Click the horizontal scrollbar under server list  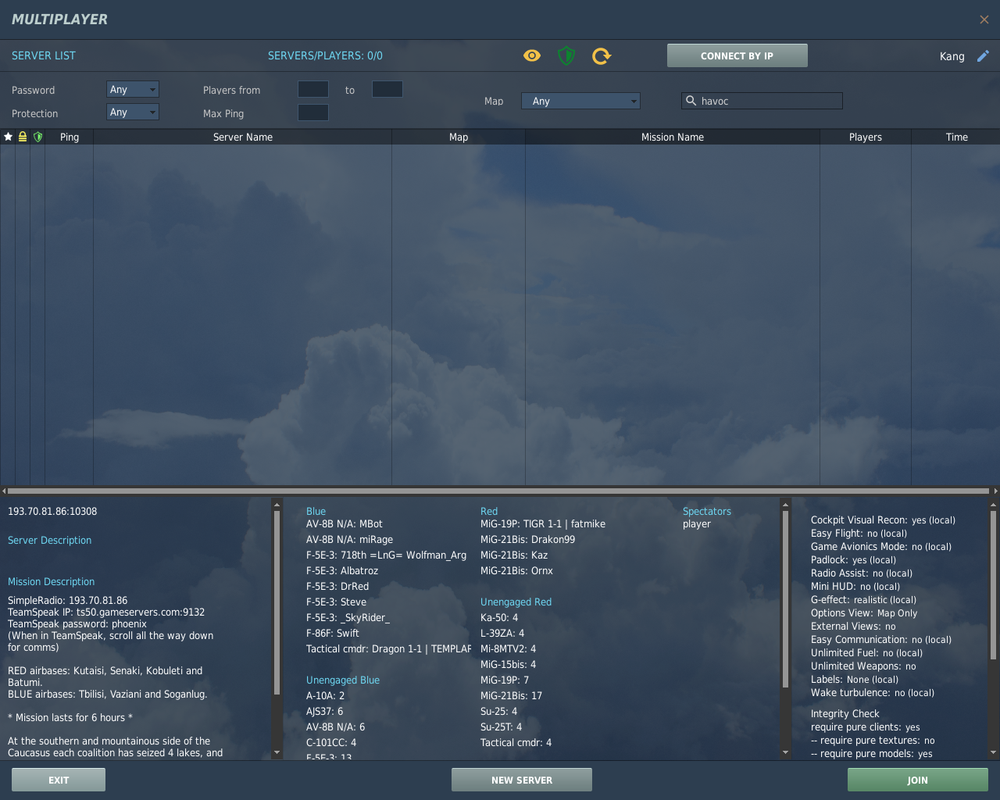pyautogui.click(x=499, y=491)
